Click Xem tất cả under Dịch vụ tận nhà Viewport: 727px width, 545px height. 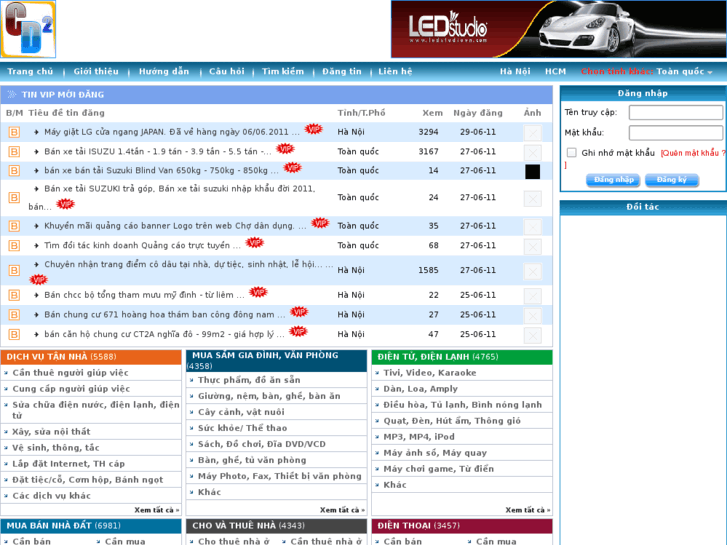[157, 510]
